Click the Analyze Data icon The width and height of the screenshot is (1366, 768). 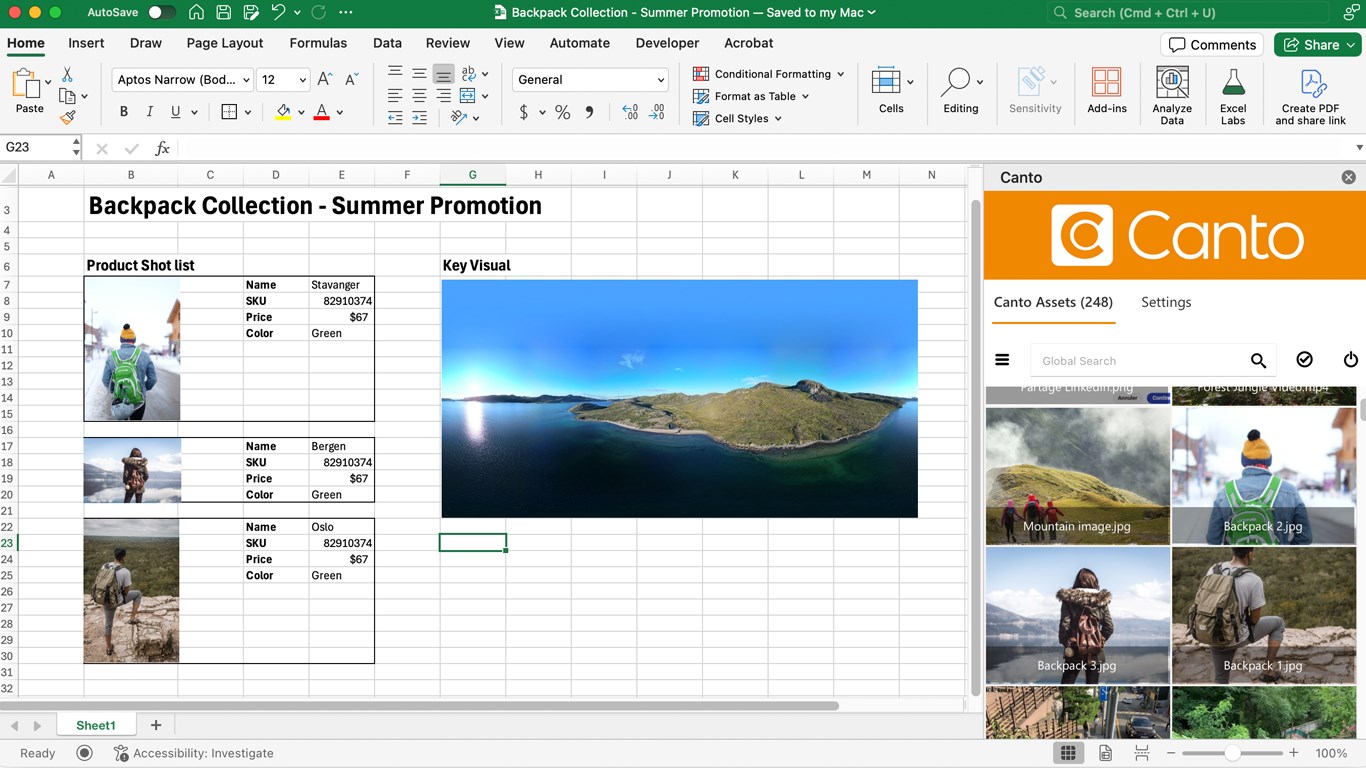(x=1172, y=95)
